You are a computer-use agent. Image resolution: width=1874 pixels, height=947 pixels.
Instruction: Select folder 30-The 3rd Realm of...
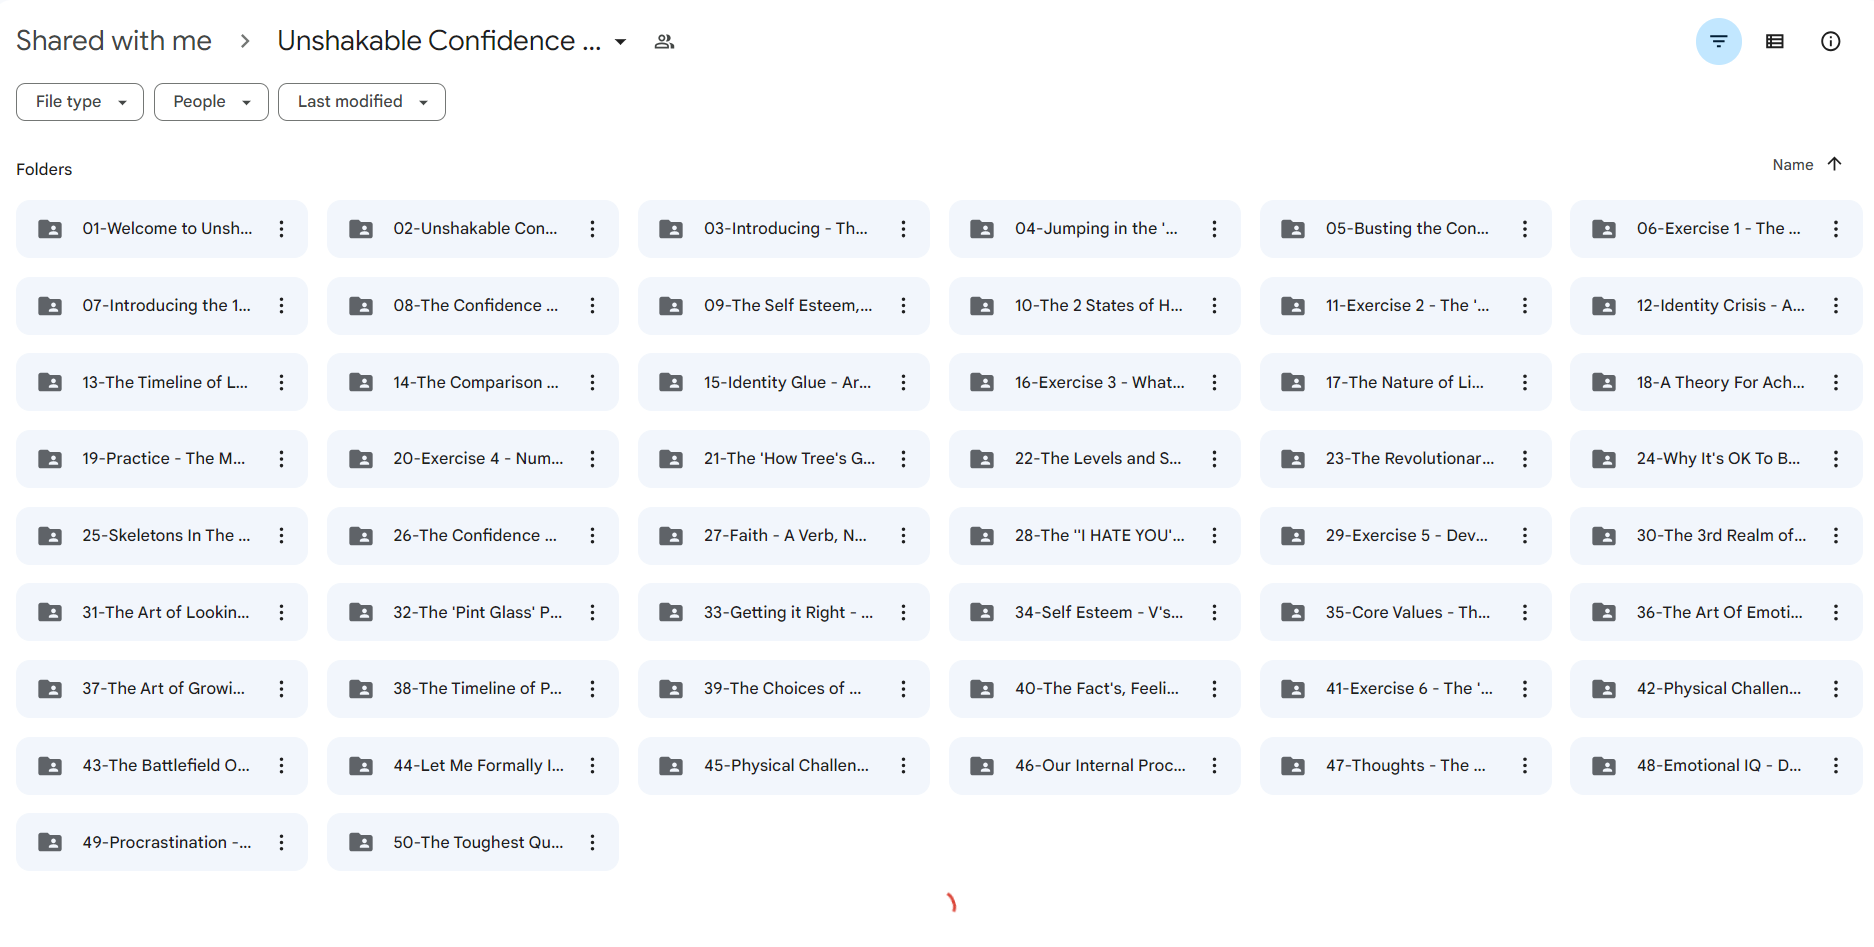1716,536
